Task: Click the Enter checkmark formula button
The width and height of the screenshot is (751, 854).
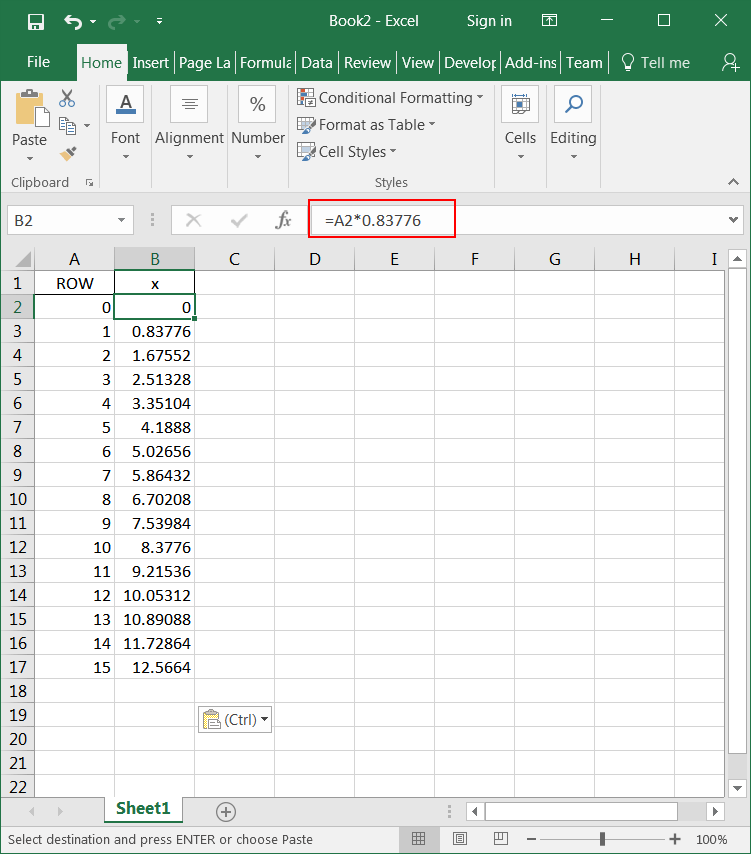Action: [x=239, y=221]
